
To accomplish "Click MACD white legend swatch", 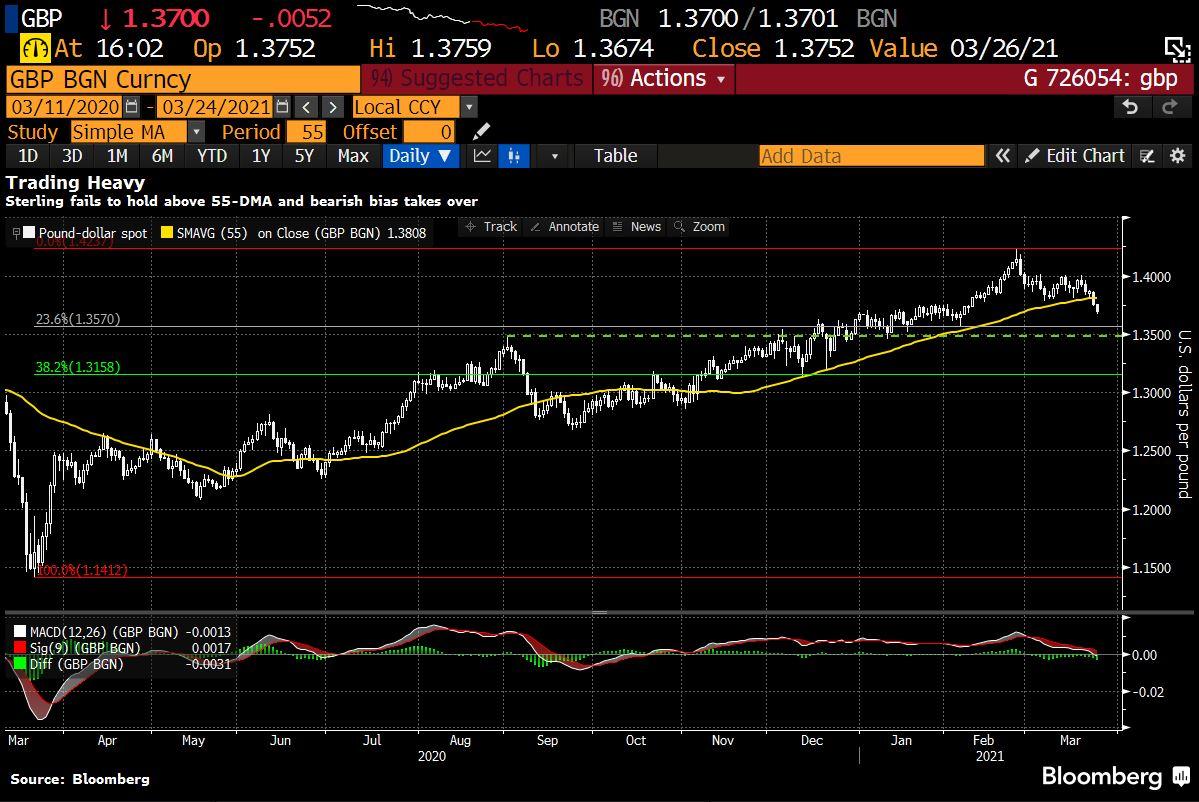I will pos(20,632).
